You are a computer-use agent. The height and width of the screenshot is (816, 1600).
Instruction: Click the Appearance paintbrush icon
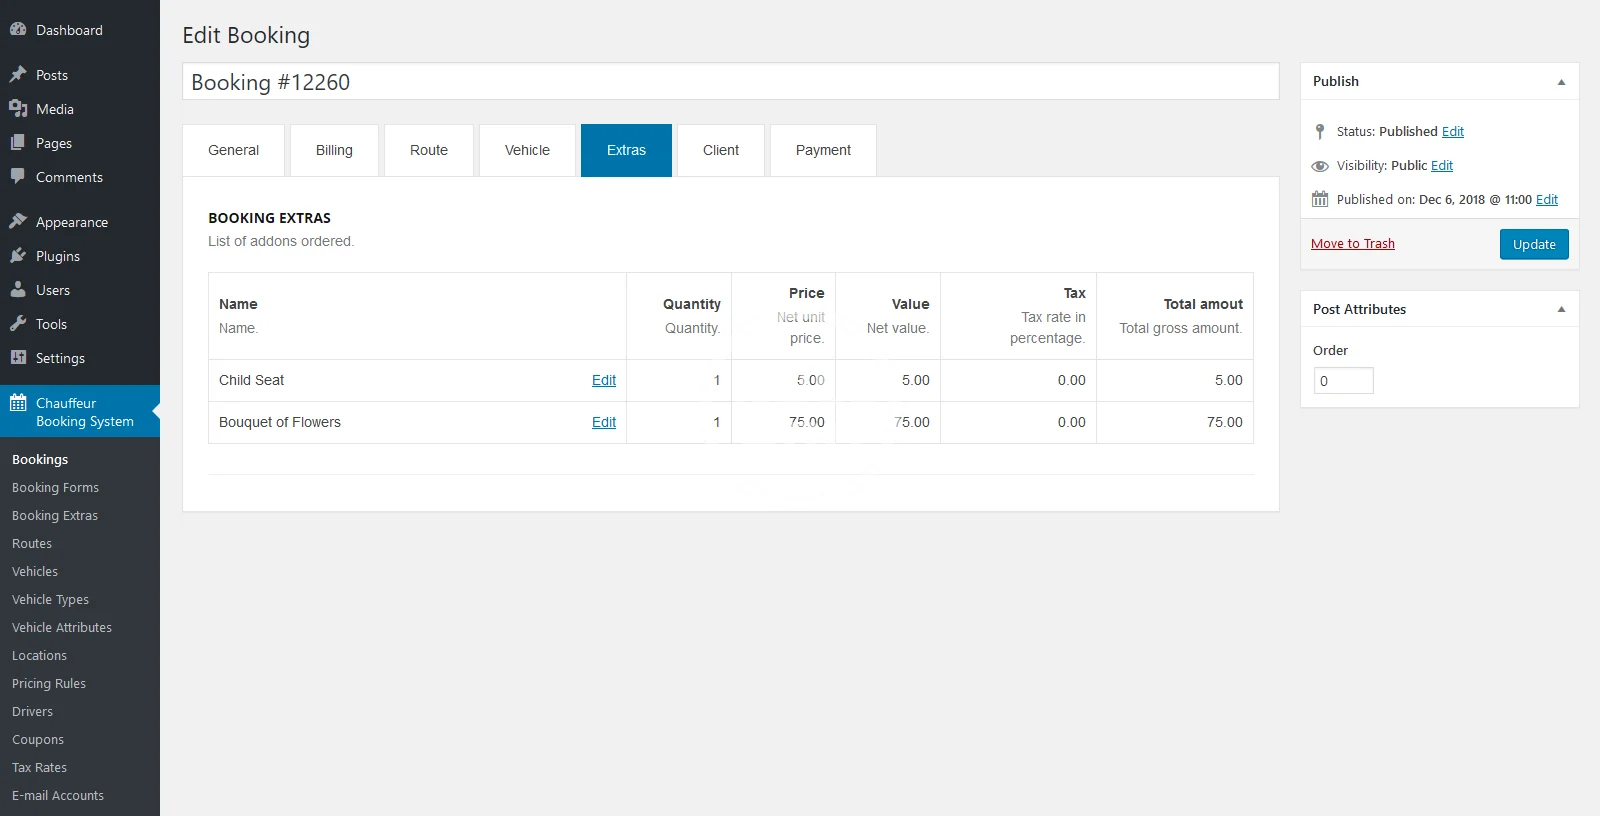click(18, 221)
